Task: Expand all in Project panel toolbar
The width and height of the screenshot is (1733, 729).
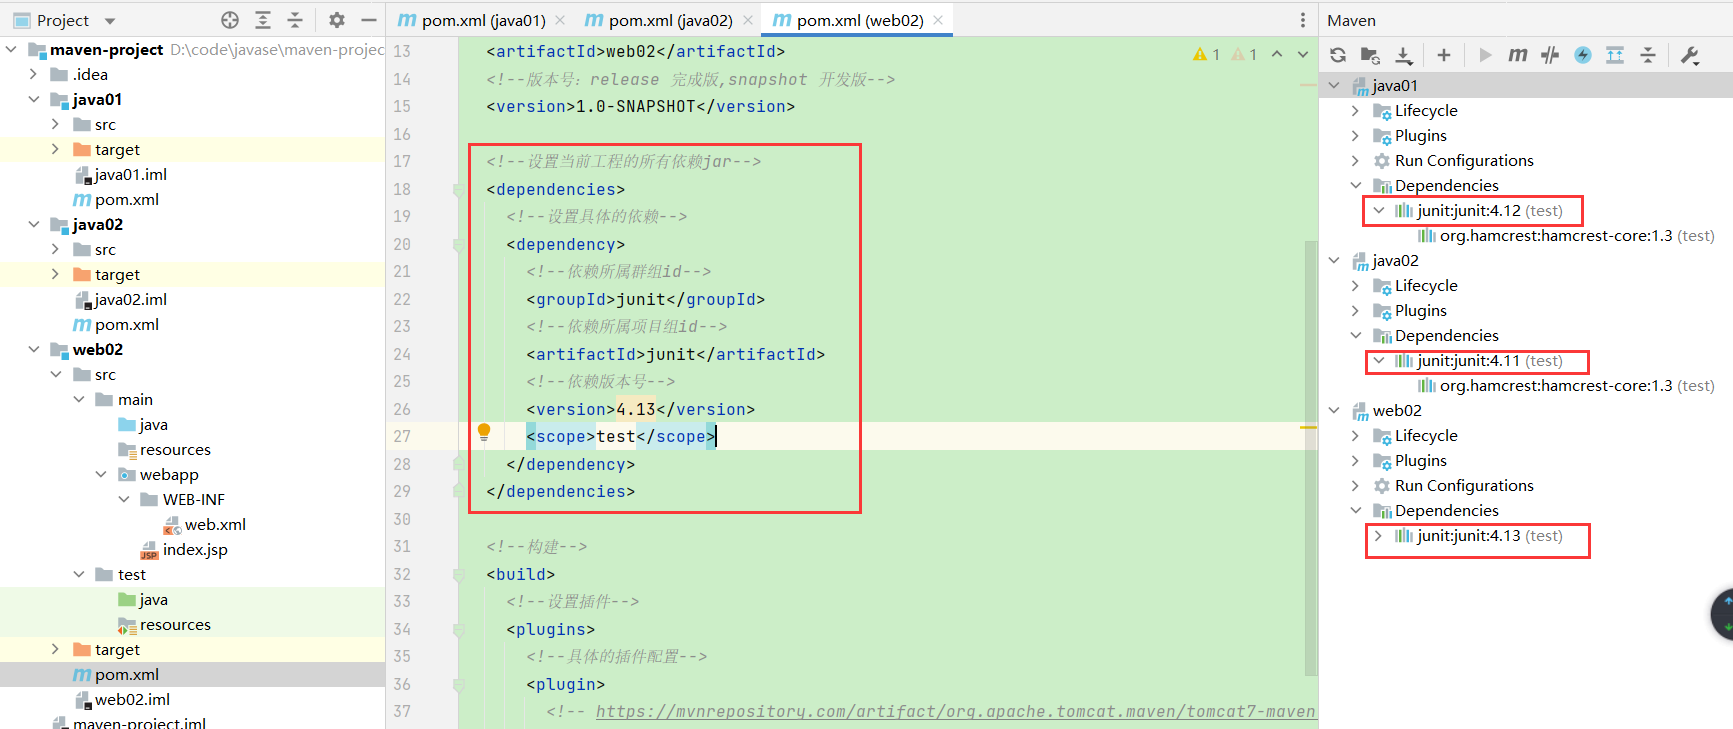Action: tap(263, 20)
